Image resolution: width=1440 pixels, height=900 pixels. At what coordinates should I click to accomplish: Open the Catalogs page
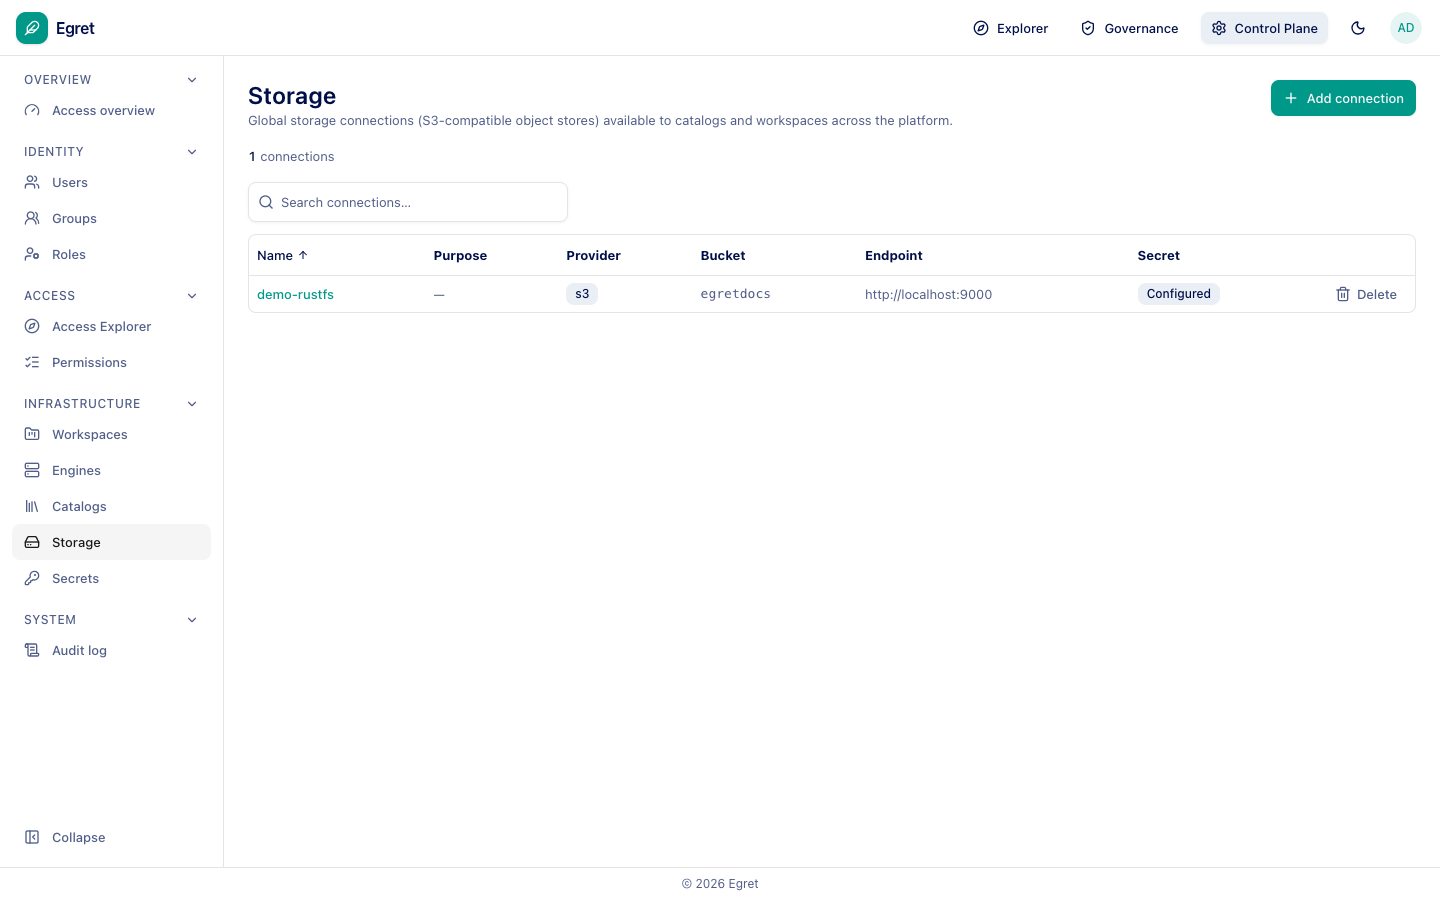tap(111, 507)
